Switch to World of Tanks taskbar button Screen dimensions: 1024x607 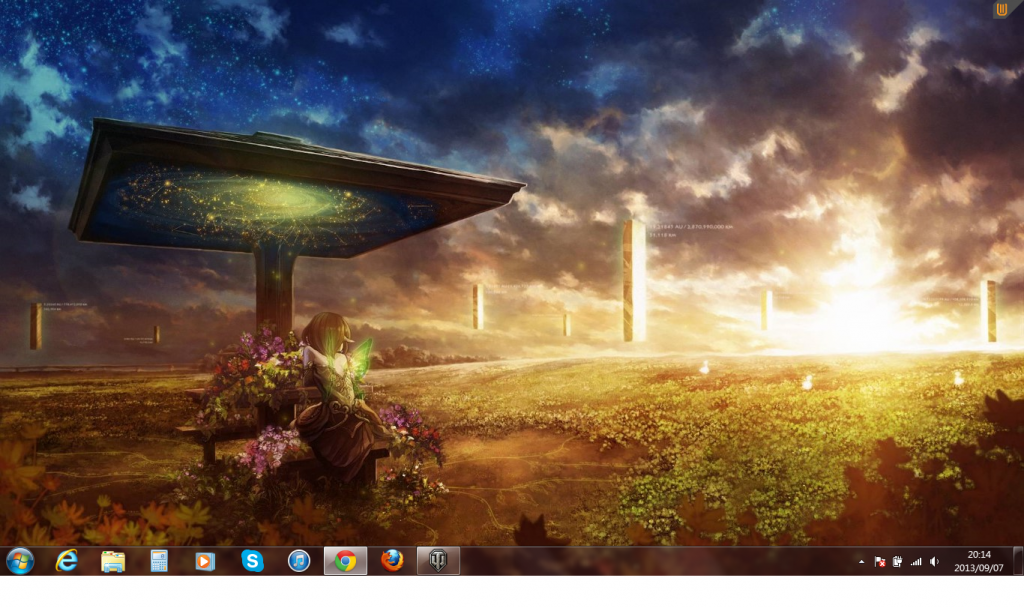tap(438, 561)
